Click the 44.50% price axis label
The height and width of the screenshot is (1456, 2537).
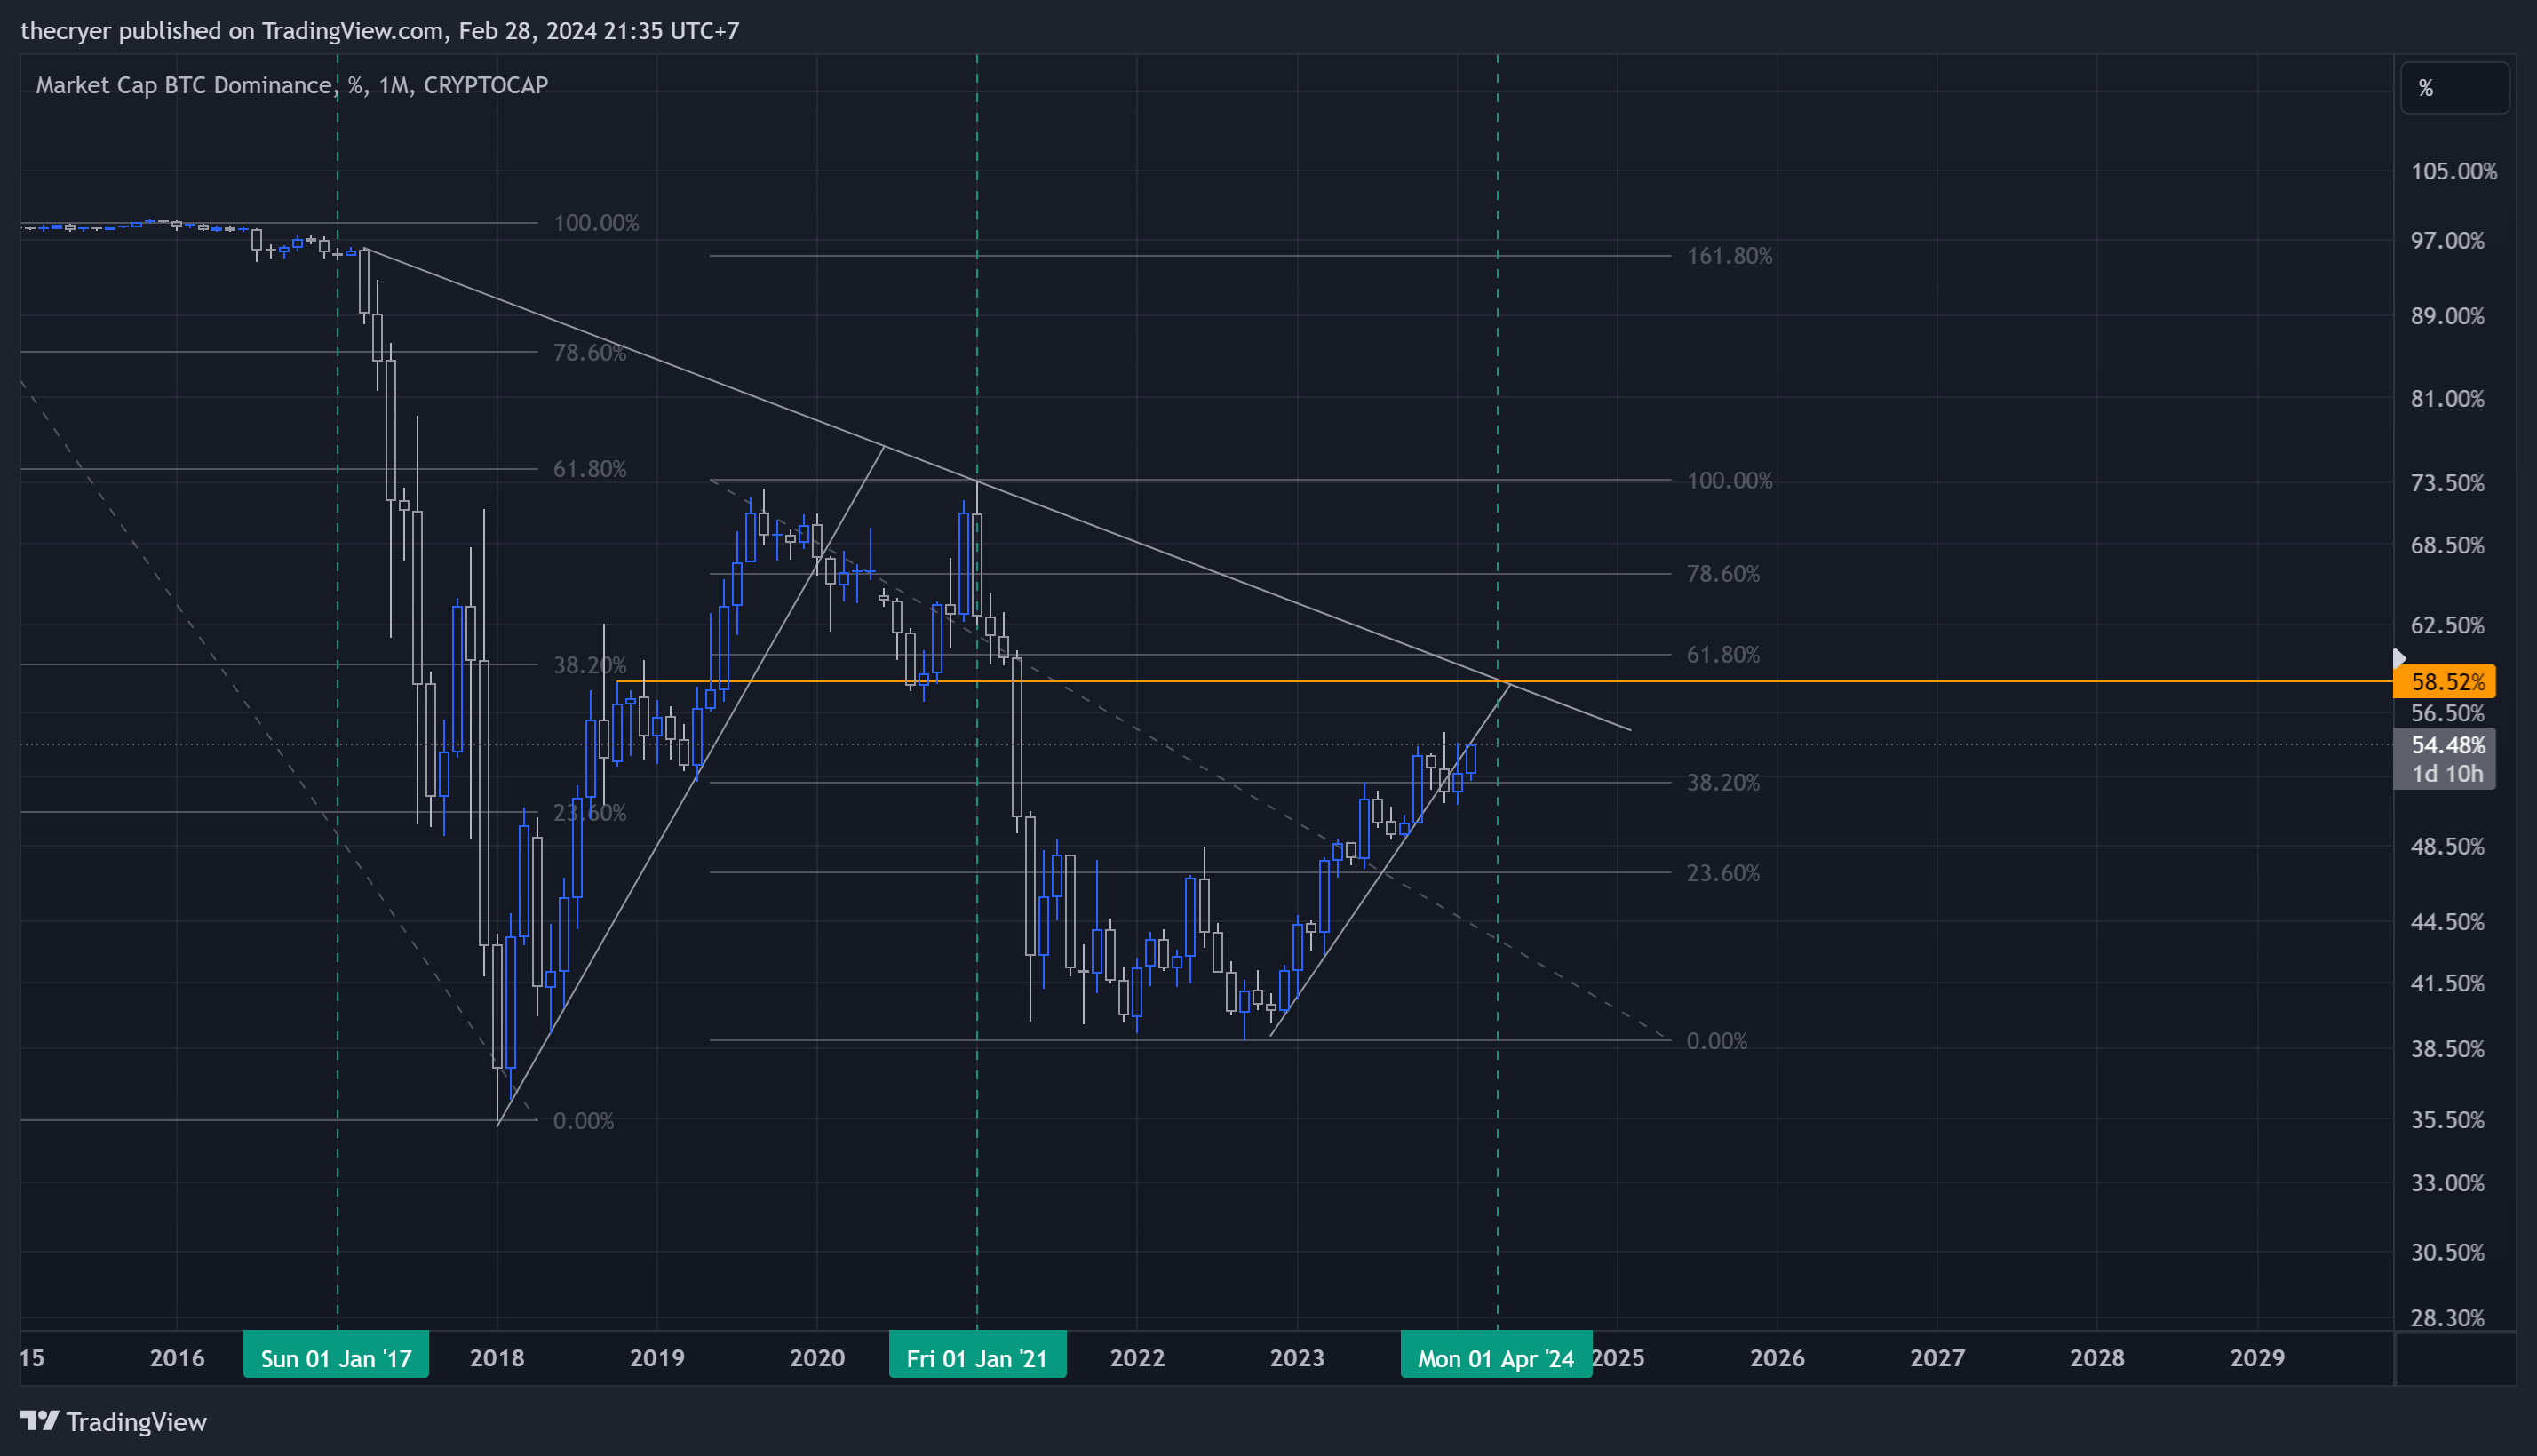2447,921
